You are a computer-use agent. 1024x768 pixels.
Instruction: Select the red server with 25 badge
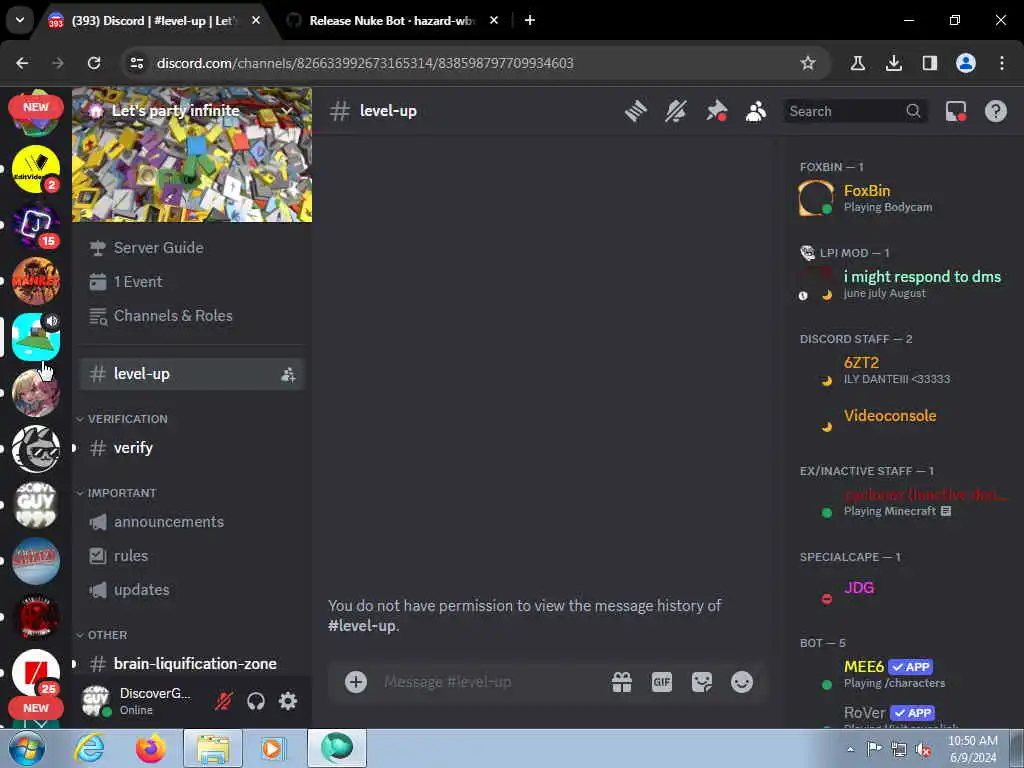(x=36, y=673)
